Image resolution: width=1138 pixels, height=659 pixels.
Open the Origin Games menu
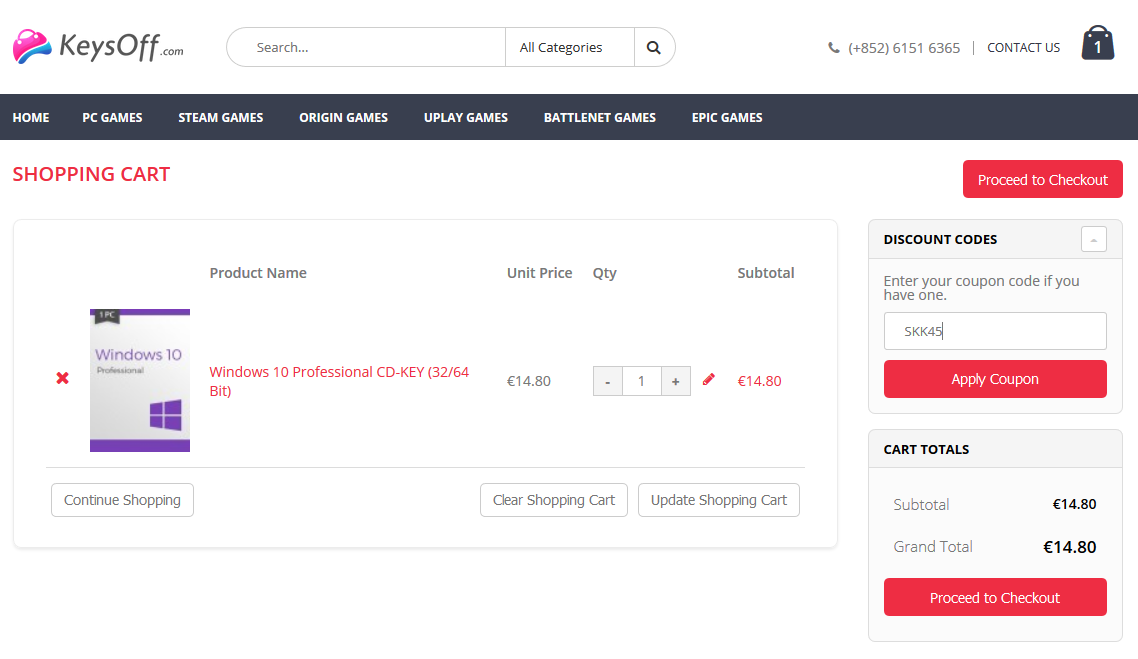click(x=343, y=118)
